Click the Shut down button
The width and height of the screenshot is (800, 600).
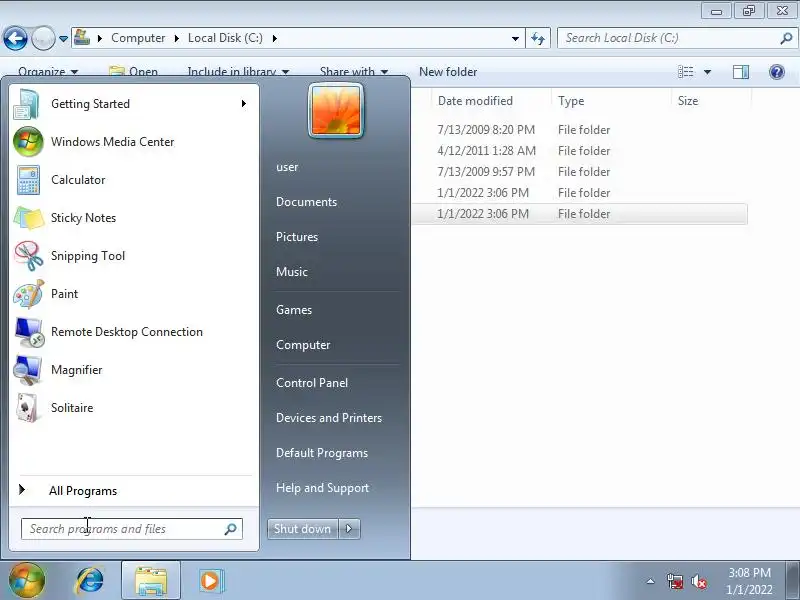(x=303, y=529)
